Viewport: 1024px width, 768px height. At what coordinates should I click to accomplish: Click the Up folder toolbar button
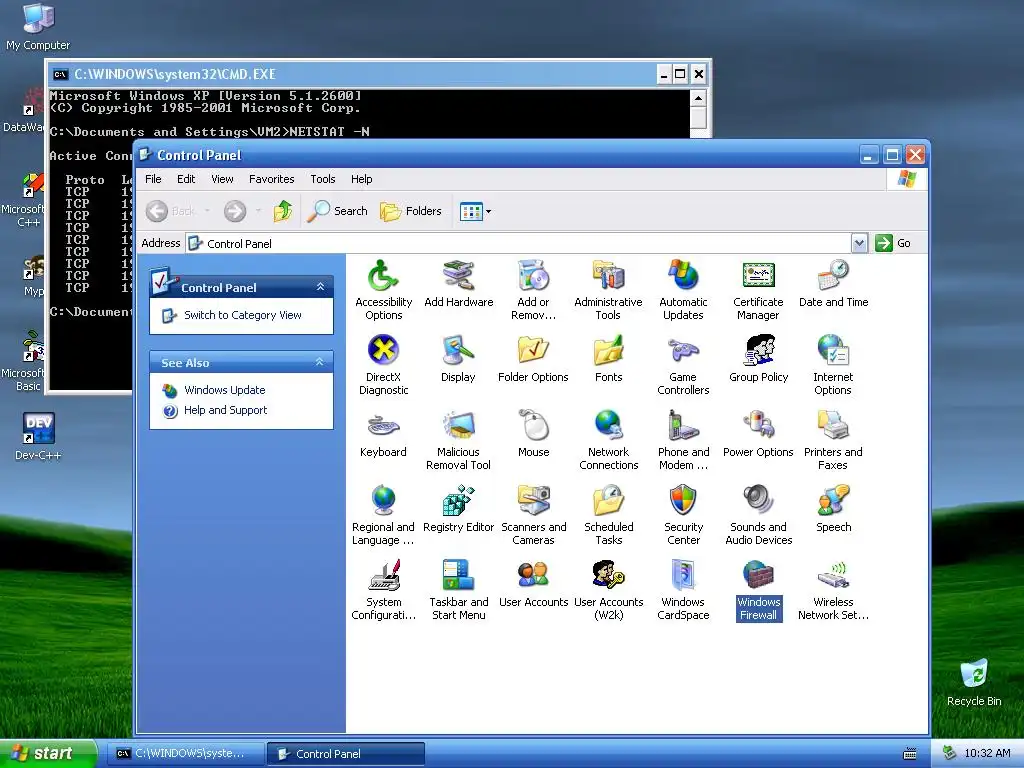click(283, 211)
